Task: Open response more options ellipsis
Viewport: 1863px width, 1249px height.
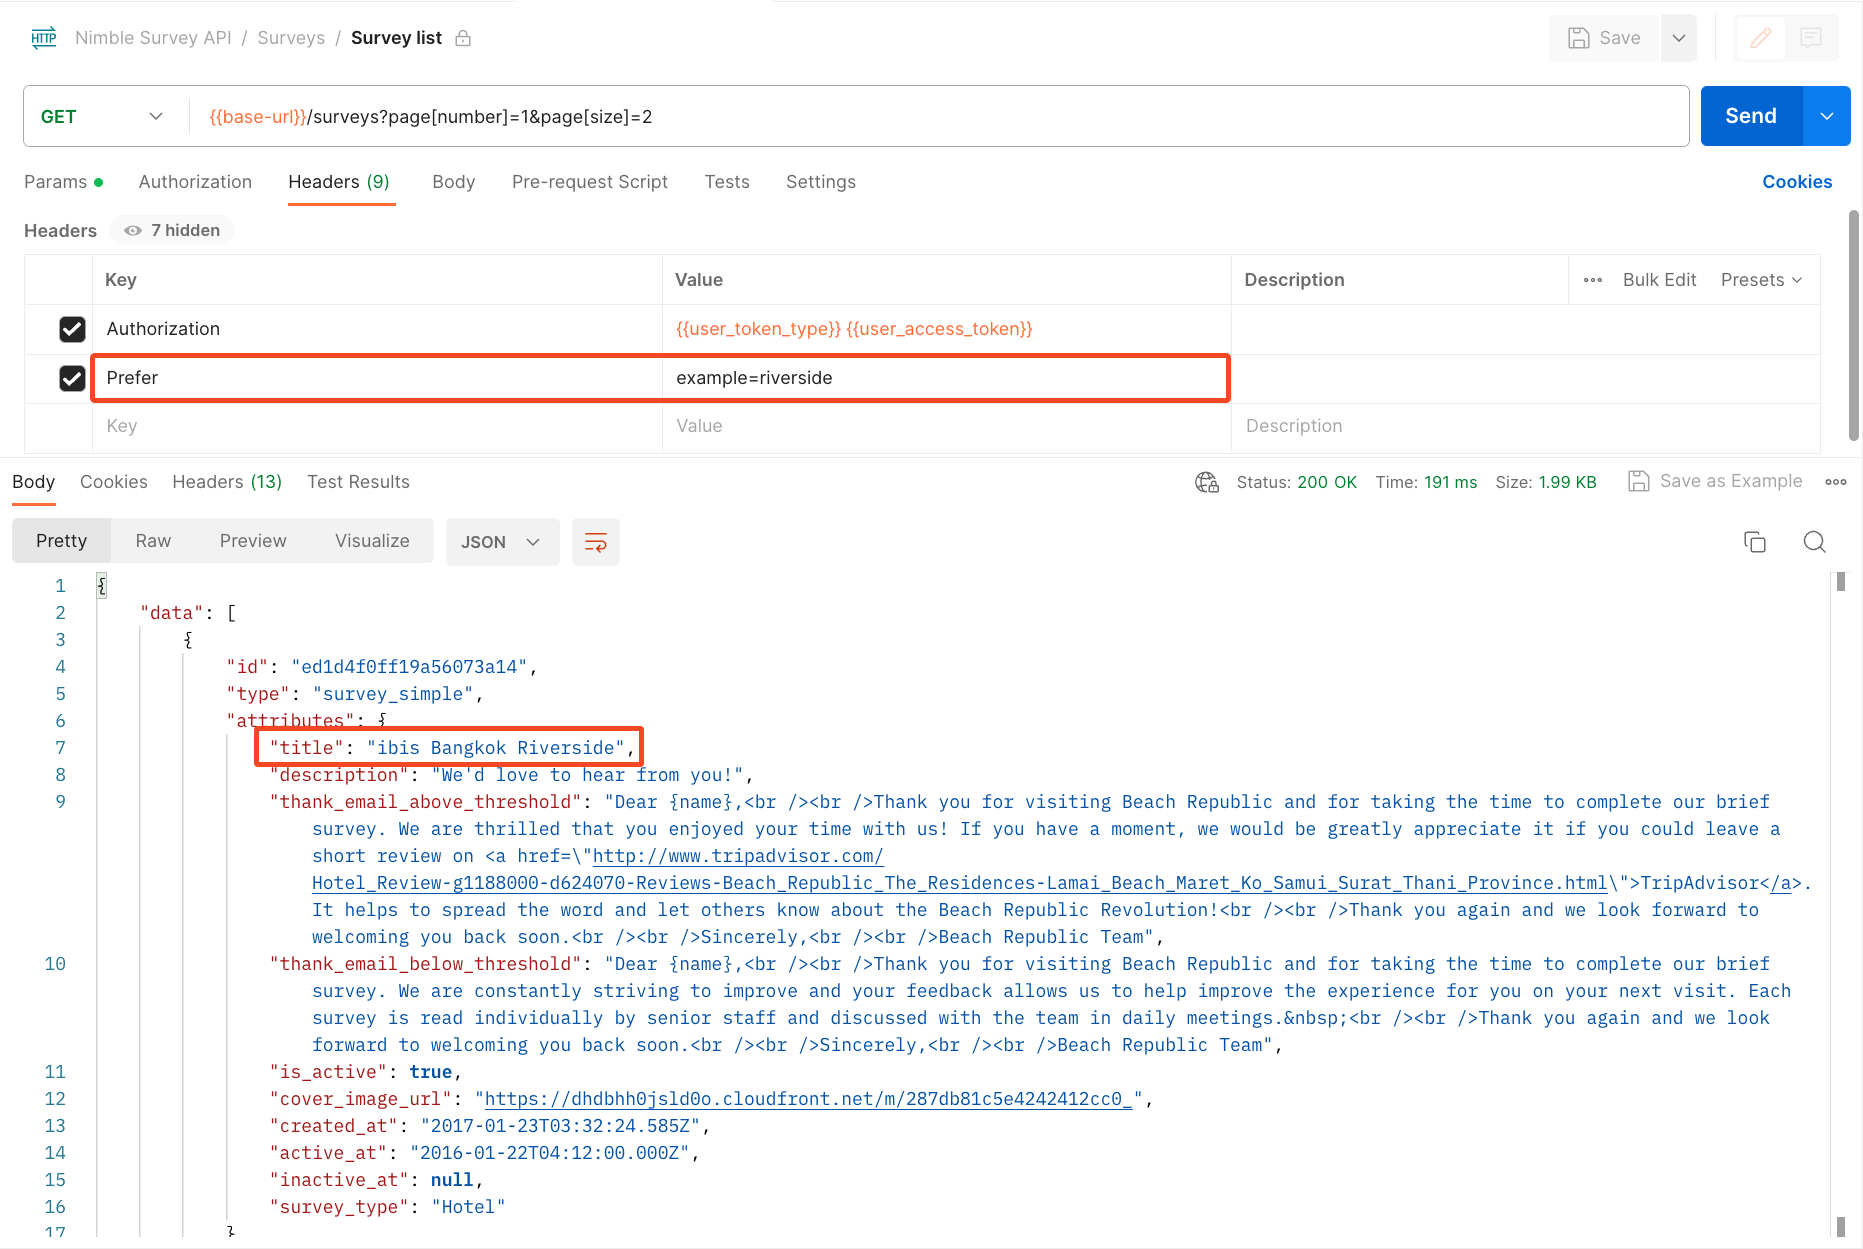Action: pos(1835,482)
